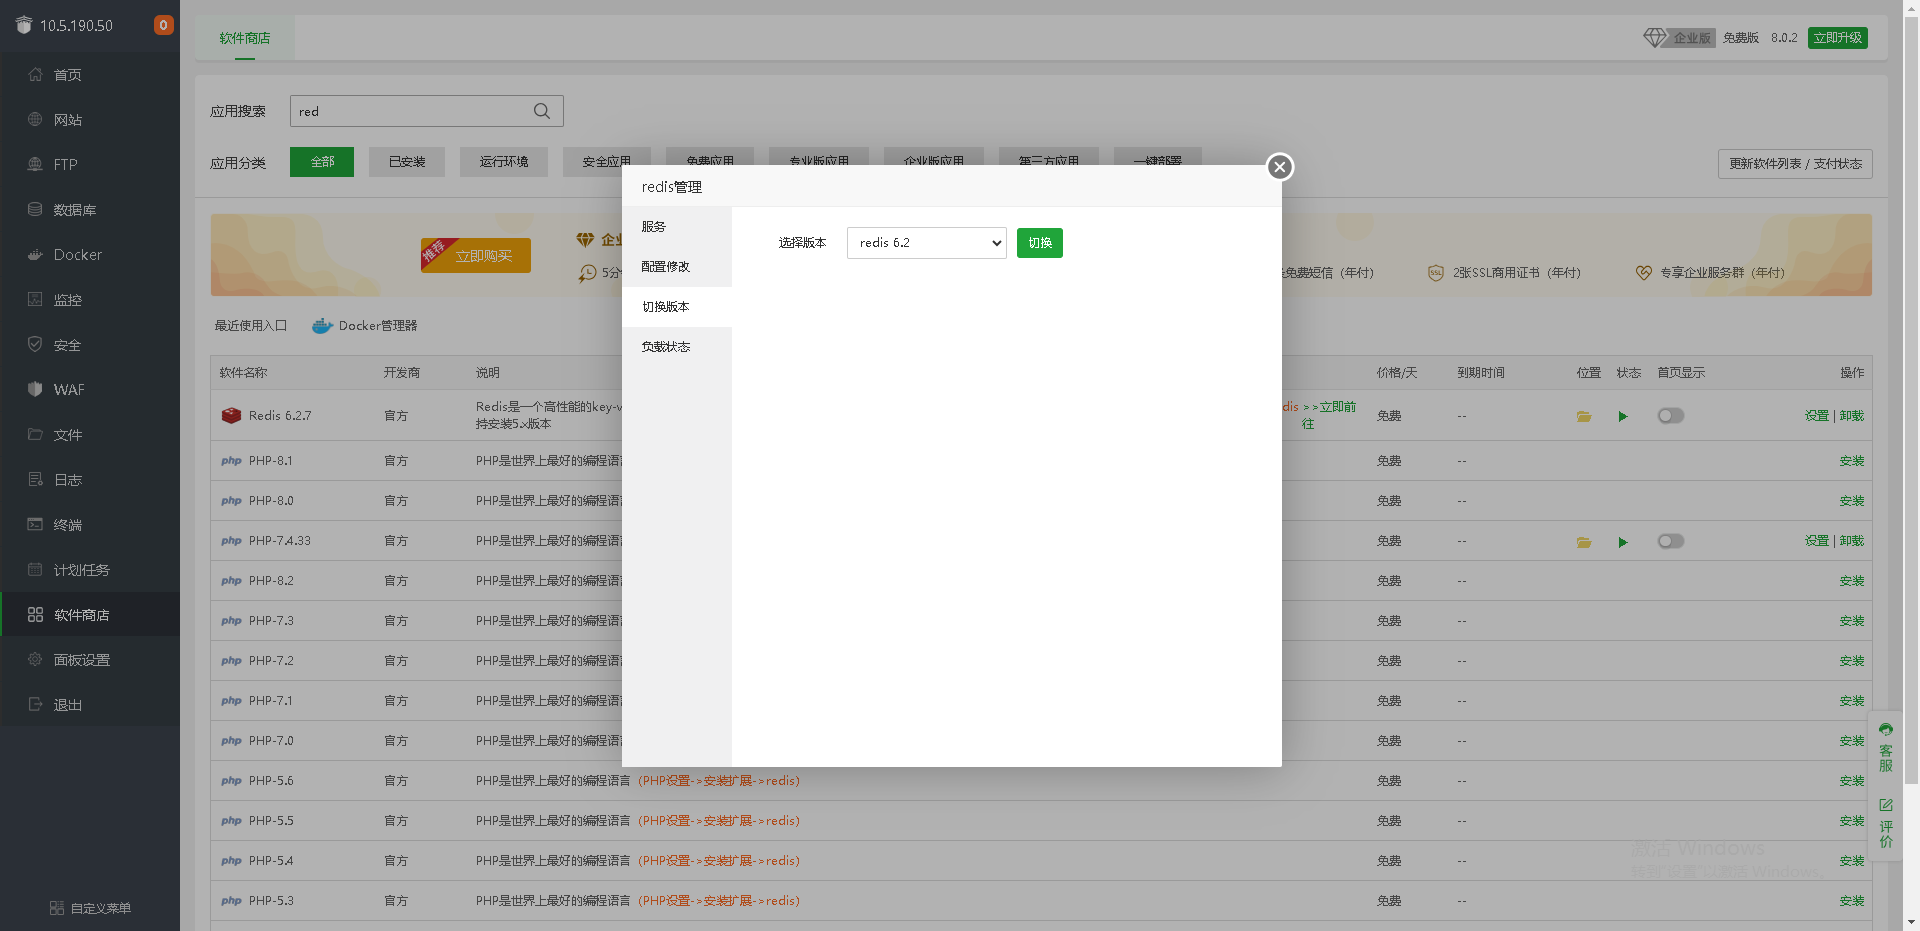1920x931 pixels.
Task: Open 服务 tab in redis dialog
Action: 677,227
